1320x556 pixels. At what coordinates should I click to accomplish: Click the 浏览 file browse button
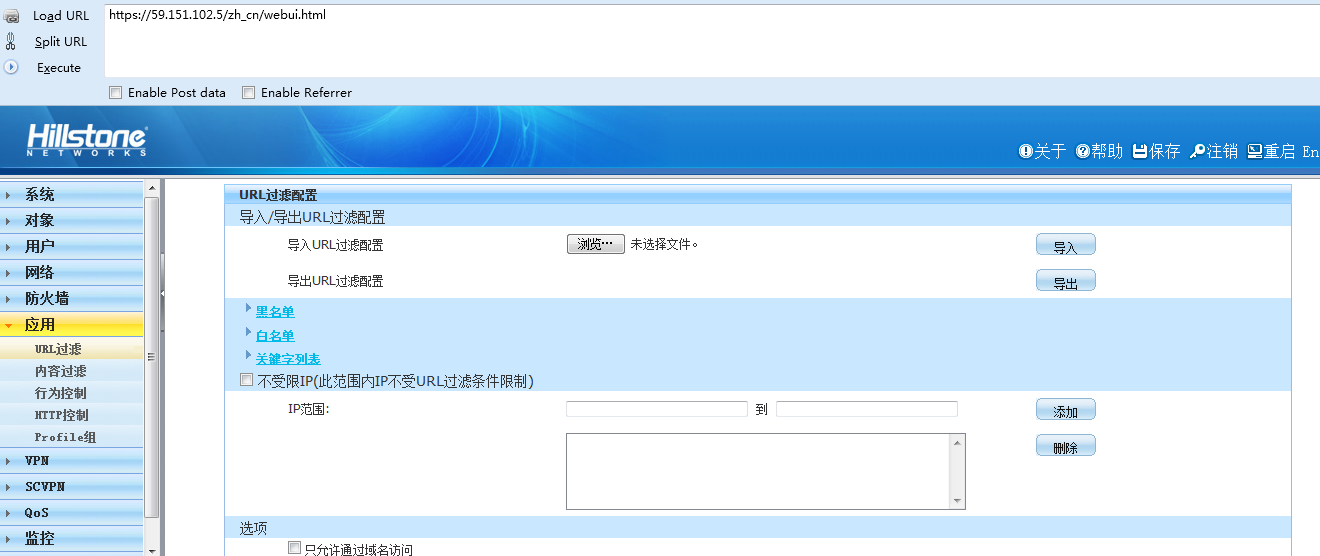596,244
